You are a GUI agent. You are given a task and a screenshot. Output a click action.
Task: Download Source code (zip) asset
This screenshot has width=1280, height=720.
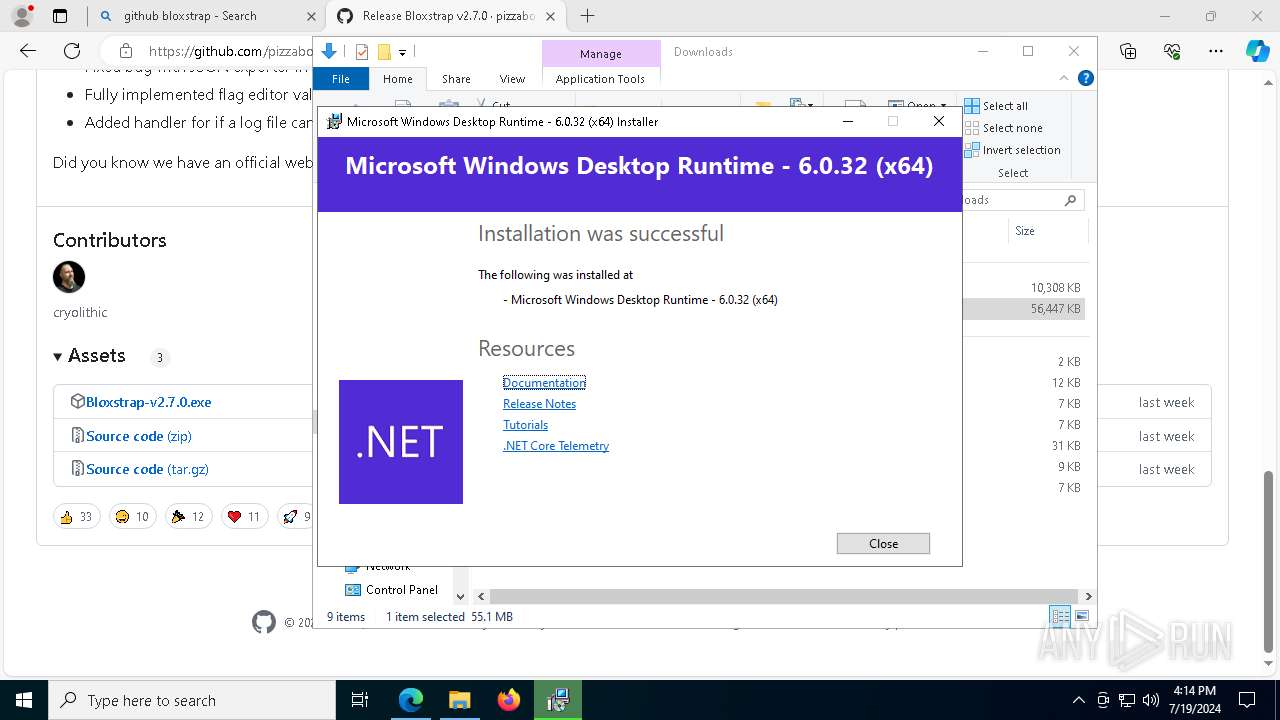click(x=138, y=436)
